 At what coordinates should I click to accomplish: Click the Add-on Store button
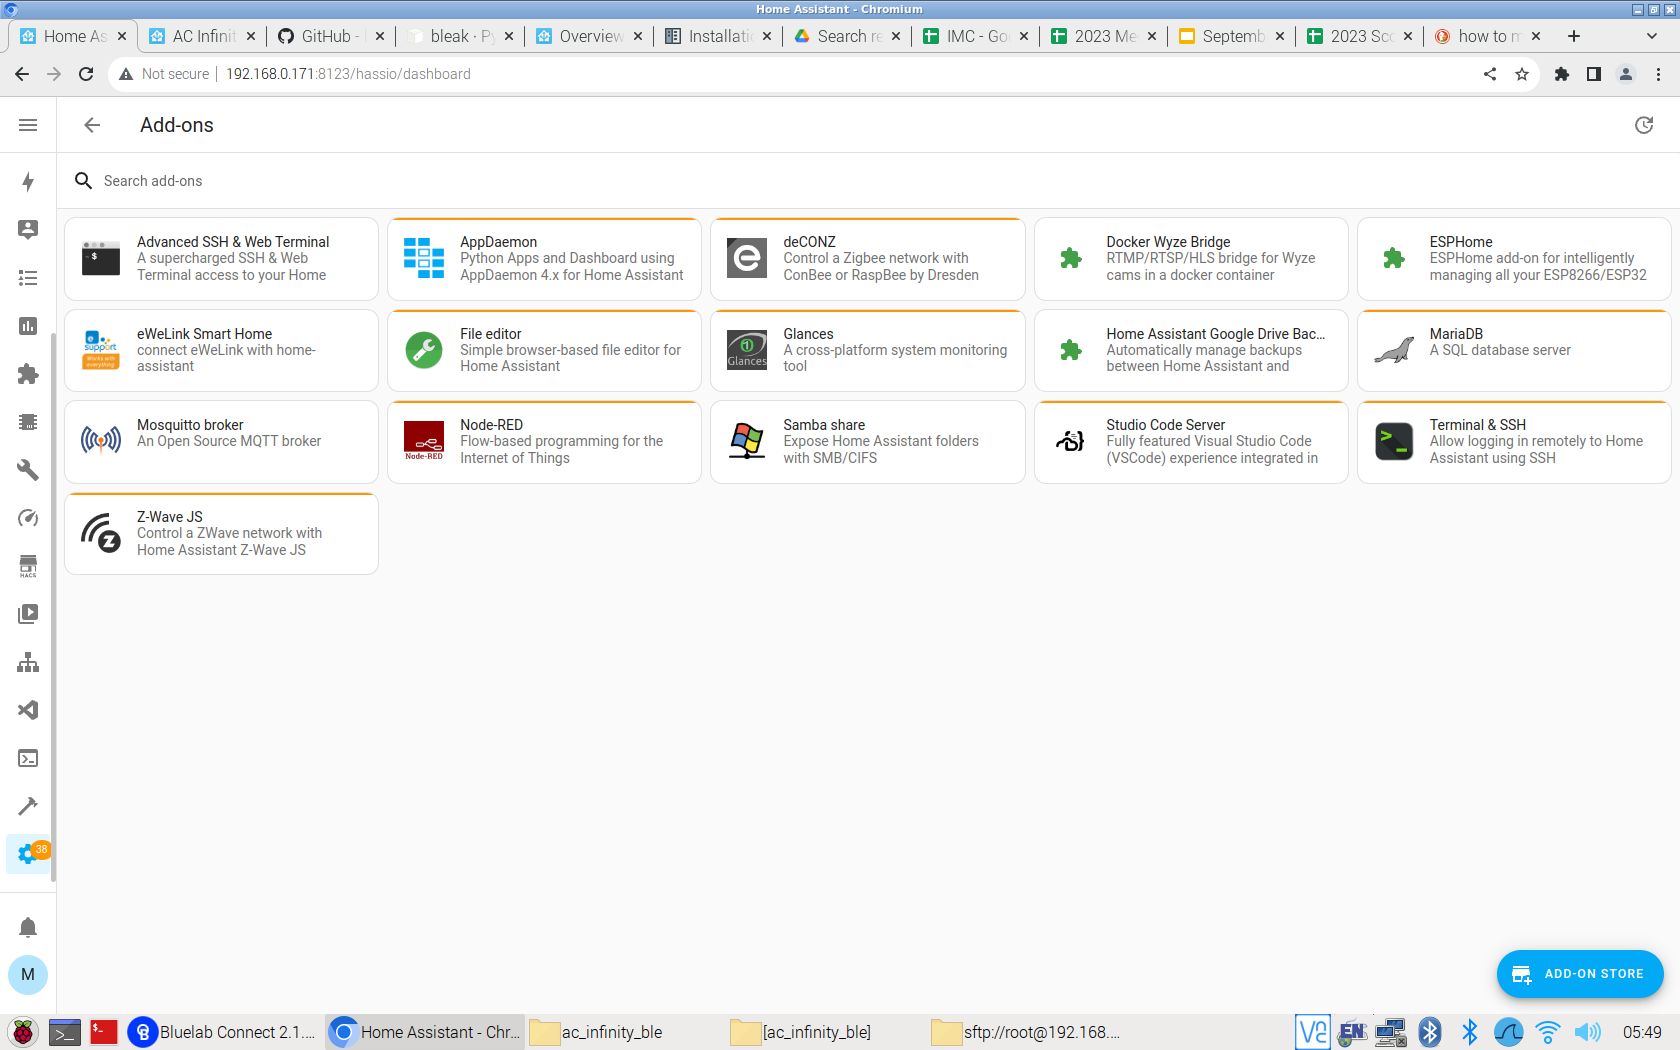(x=1580, y=974)
